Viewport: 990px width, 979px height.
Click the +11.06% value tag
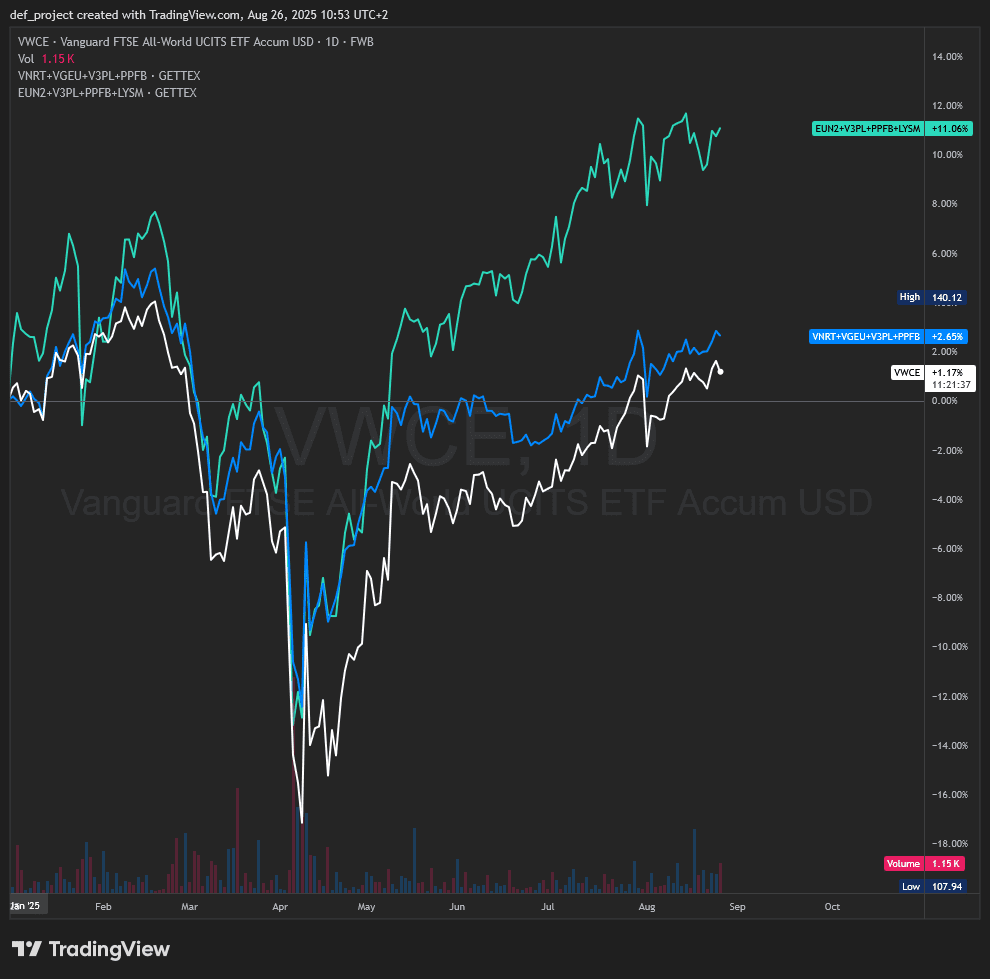coord(947,128)
